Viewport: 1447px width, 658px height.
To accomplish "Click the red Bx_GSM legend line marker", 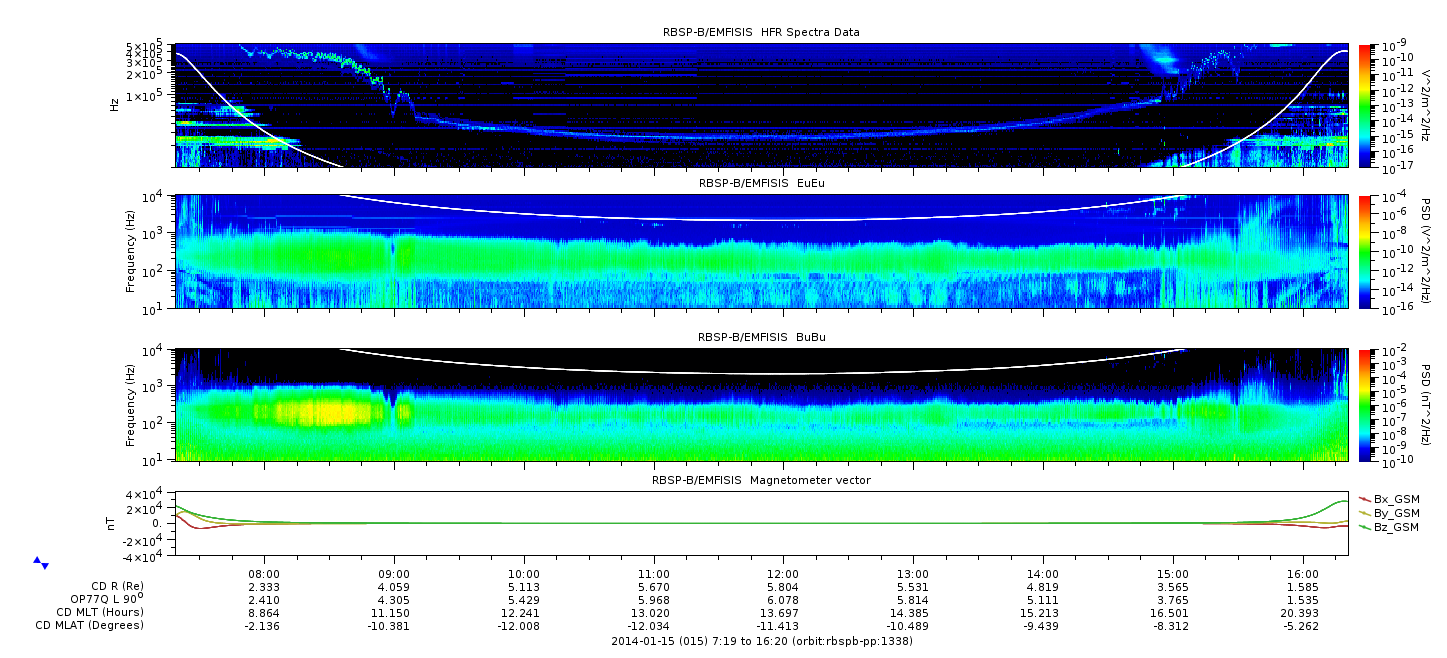I will click(1365, 499).
